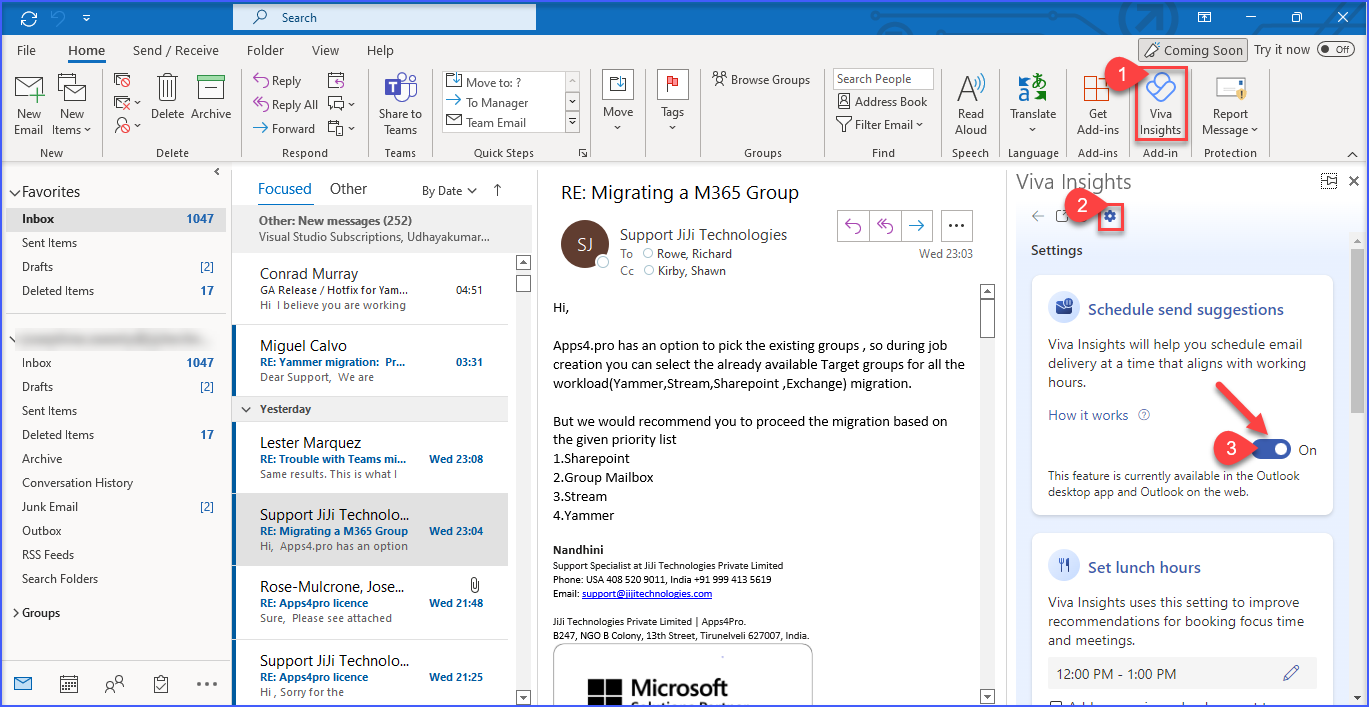The image size is (1369, 707).
Task: Expand the Groups folder tree
Action: point(15,613)
